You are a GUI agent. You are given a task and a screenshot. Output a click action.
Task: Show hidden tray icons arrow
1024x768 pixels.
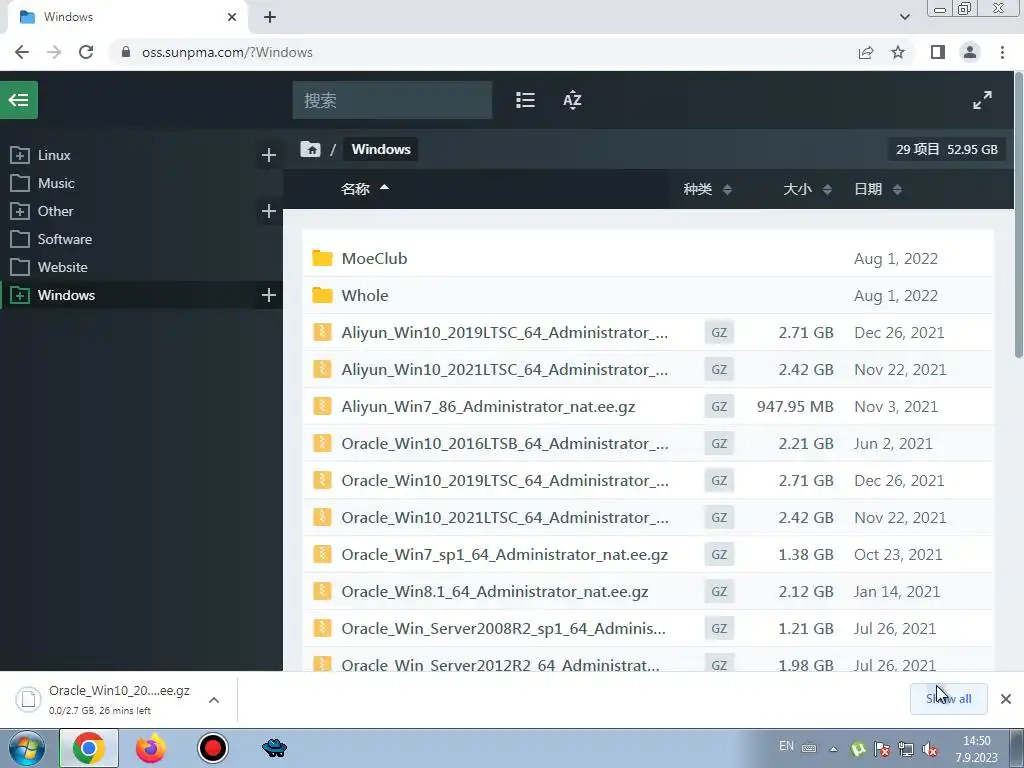833,749
